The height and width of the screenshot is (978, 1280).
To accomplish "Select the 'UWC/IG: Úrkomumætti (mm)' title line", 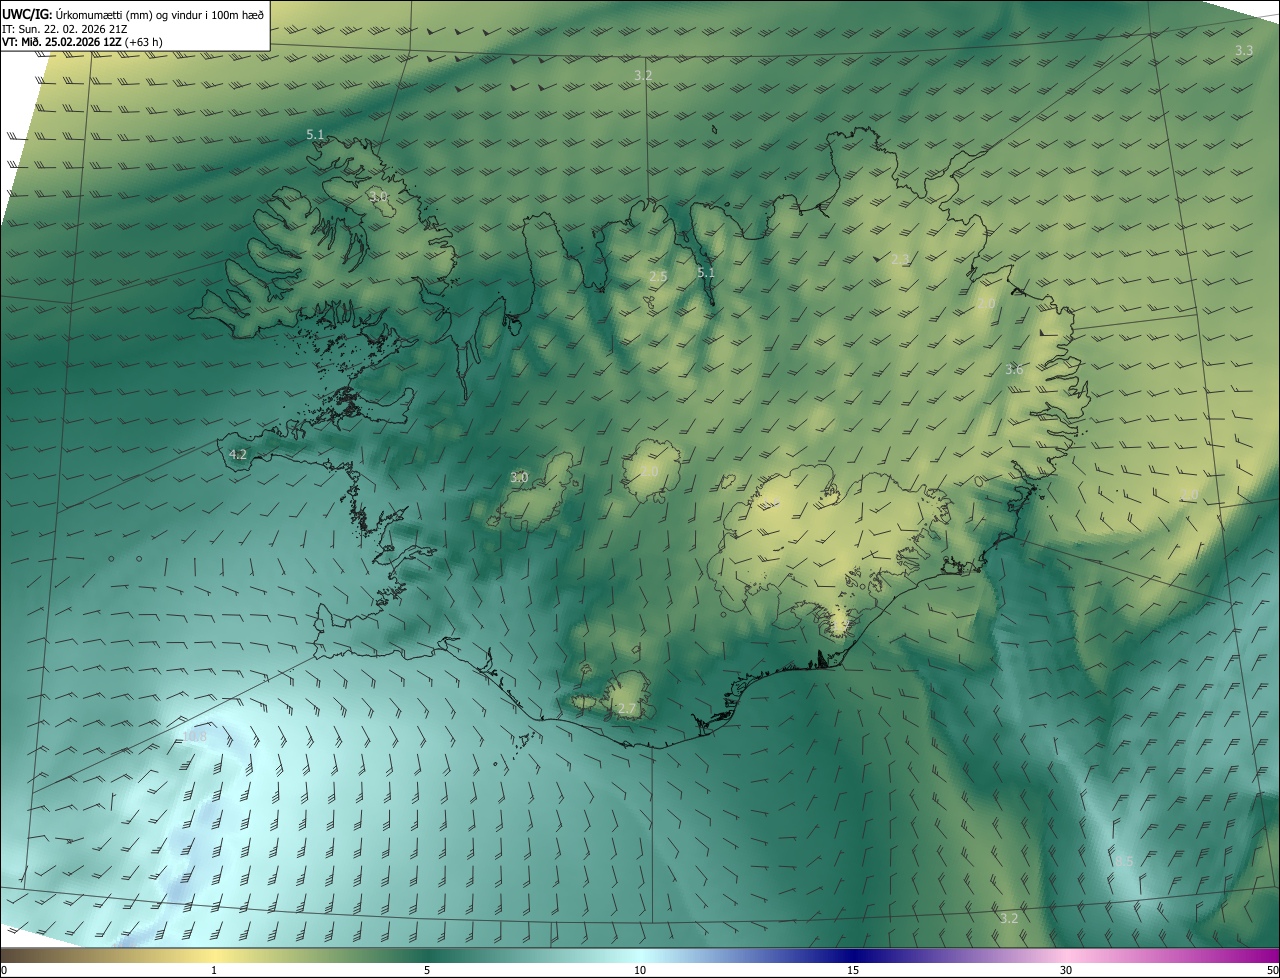I will (133, 14).
